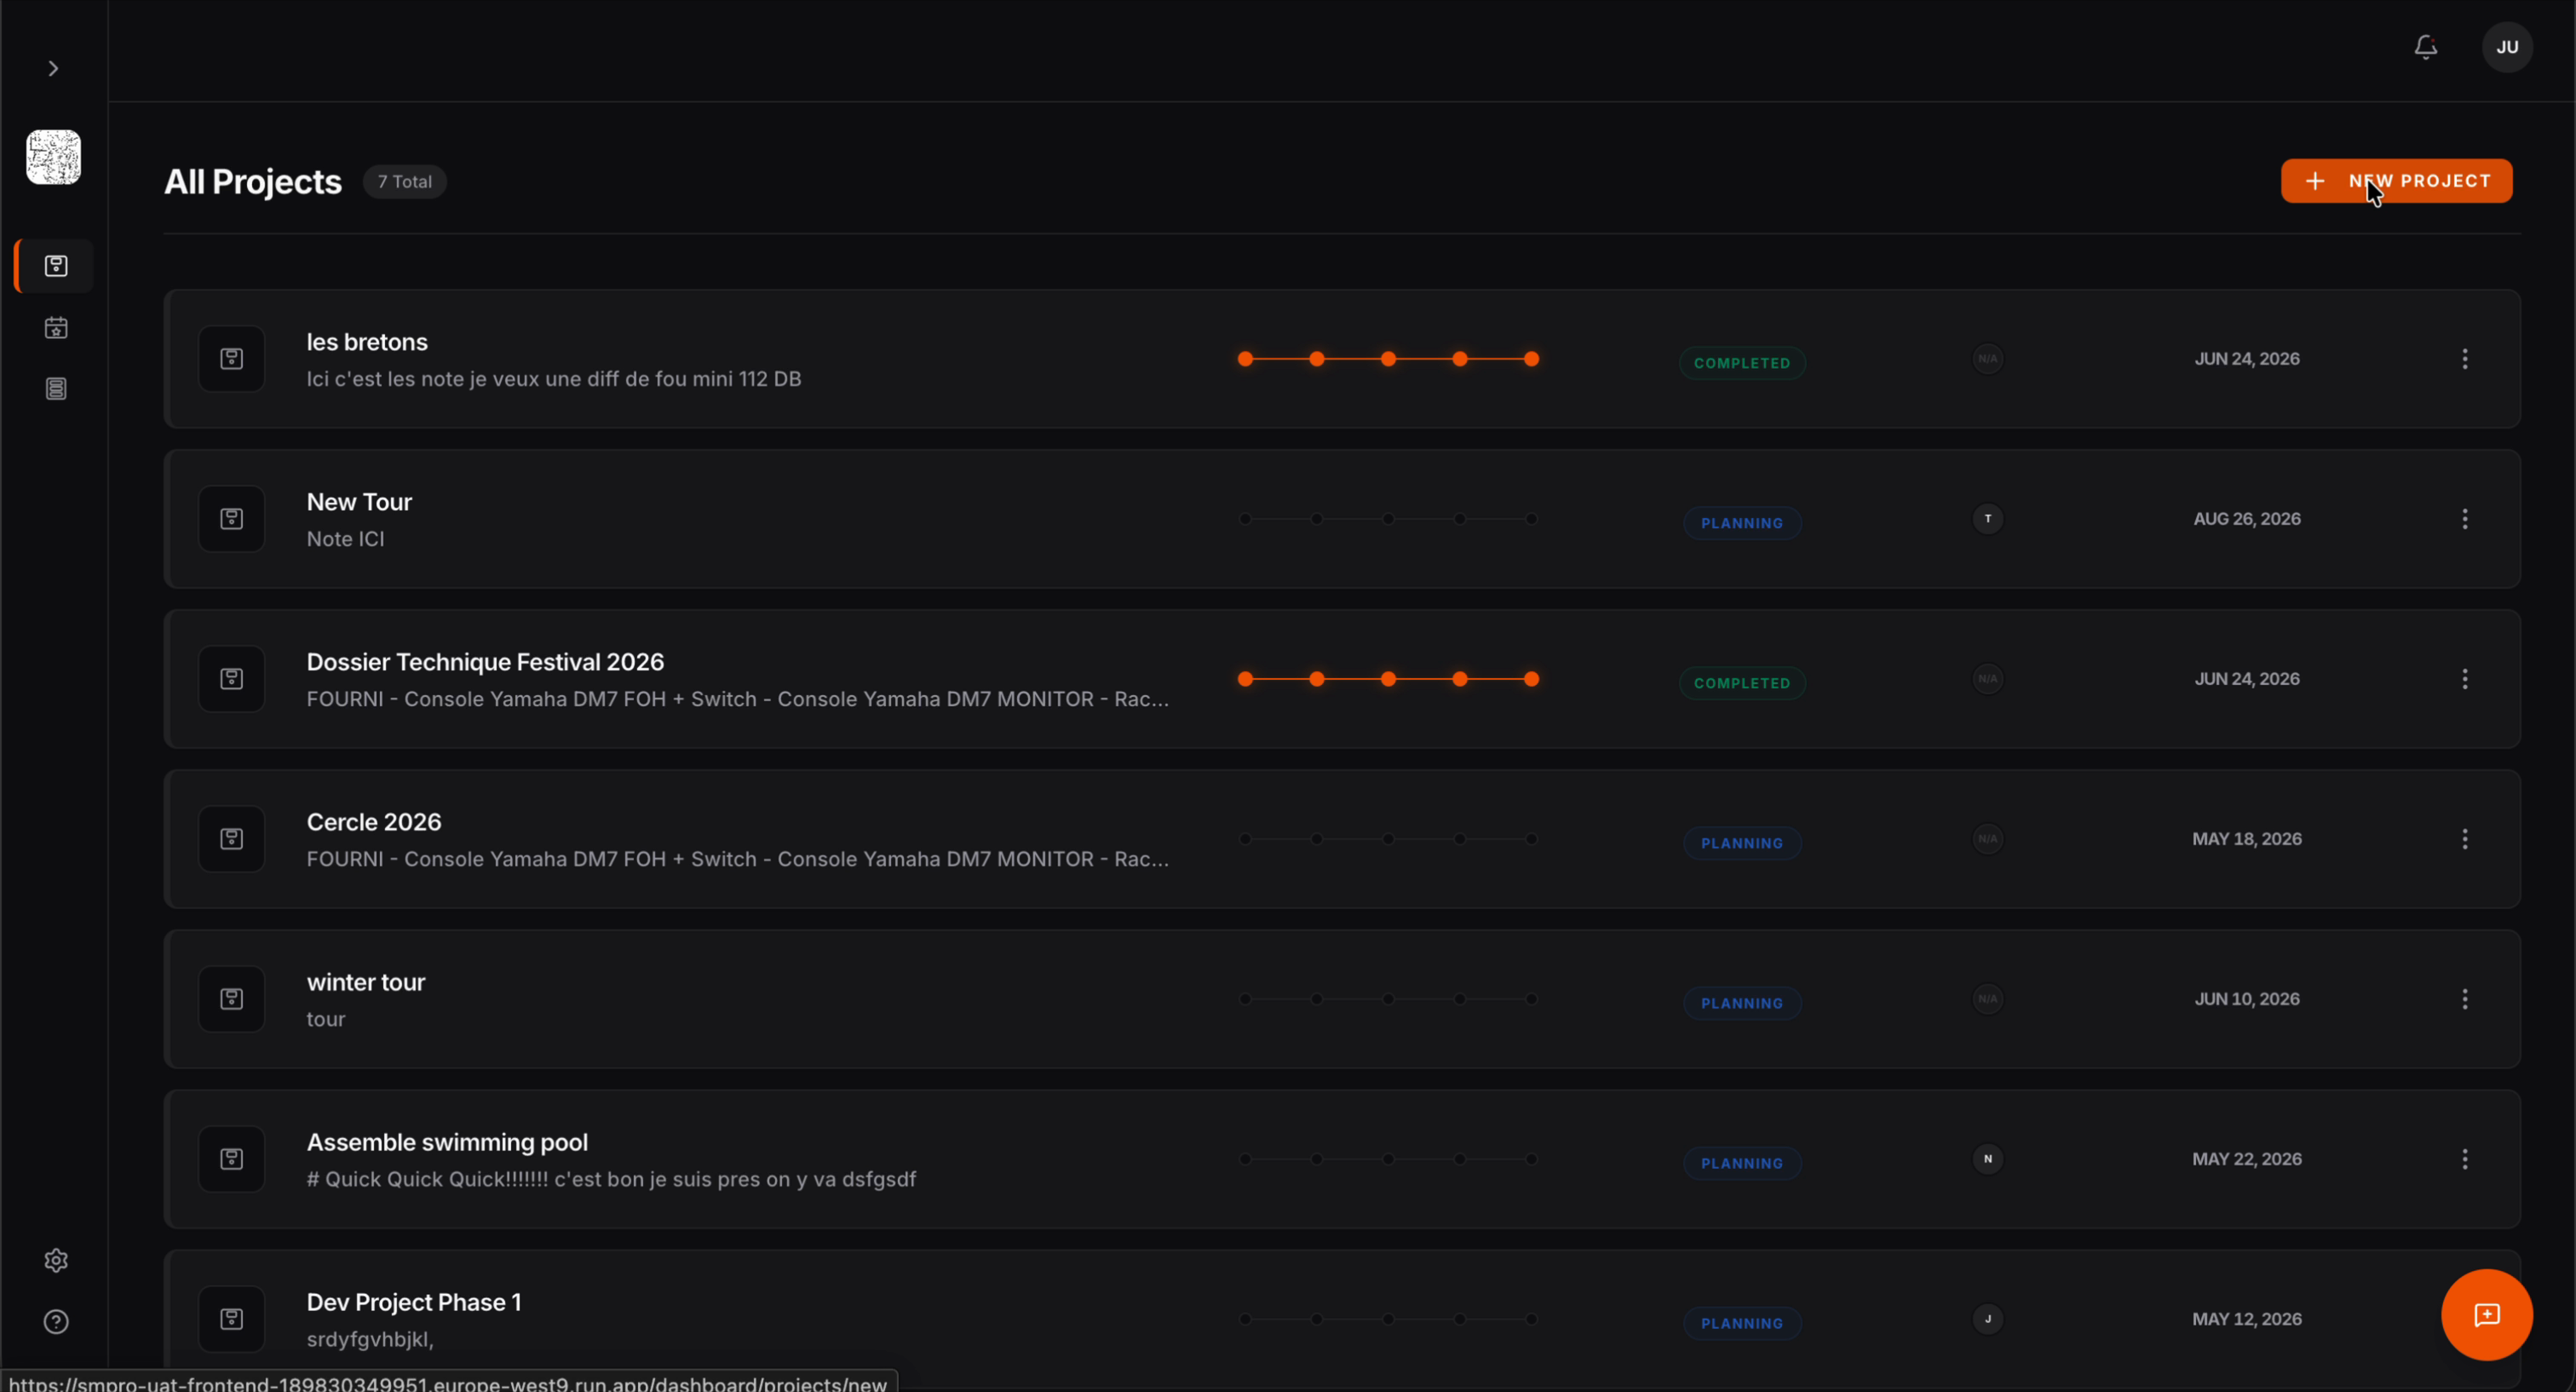Open Dev Project Phase 1 title
The image size is (2576, 1392).
414,1302
